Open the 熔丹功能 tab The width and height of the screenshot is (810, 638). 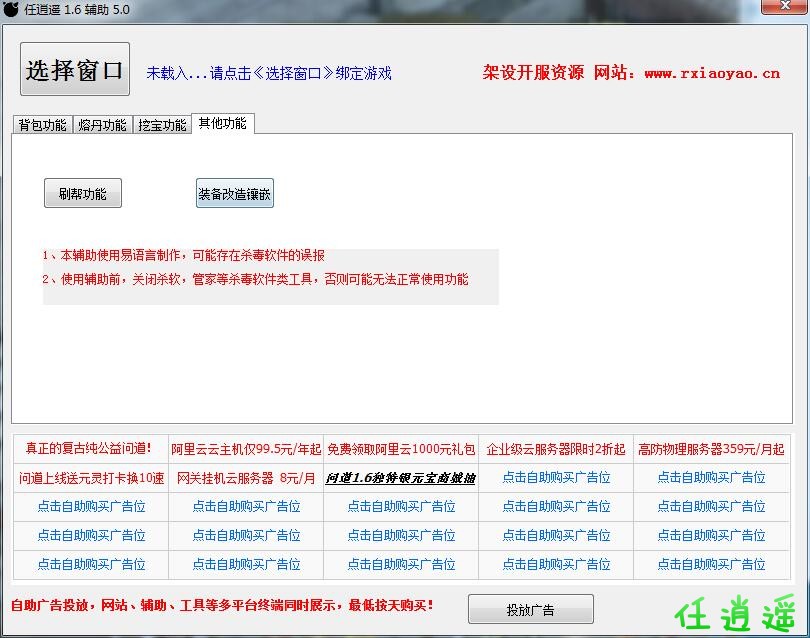click(102, 125)
